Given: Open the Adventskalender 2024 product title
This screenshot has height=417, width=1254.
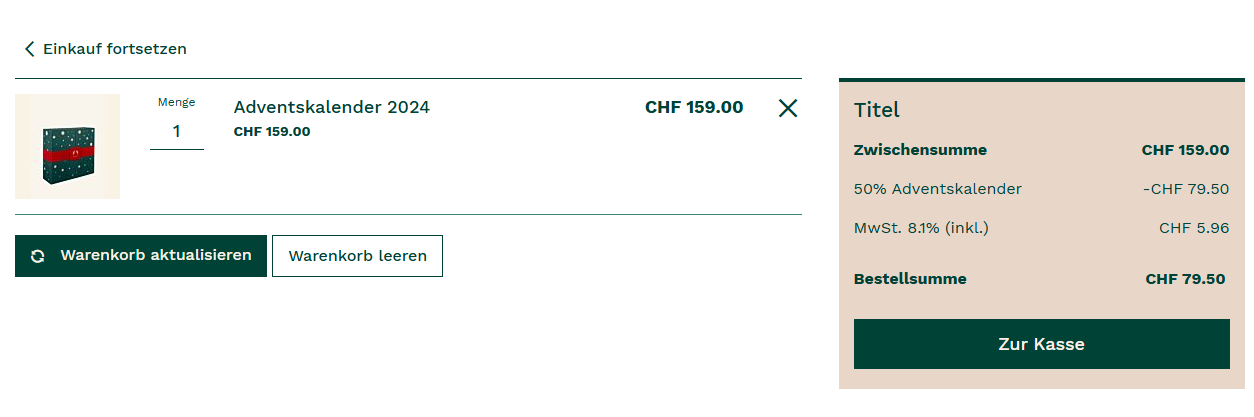Looking at the screenshot, I should click(x=331, y=107).
